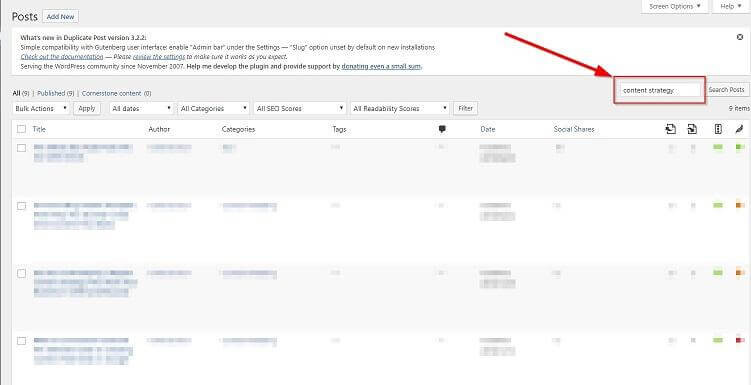This screenshot has height=385, width=751.
Task: Select the second post's checkbox
Action: 21,206
